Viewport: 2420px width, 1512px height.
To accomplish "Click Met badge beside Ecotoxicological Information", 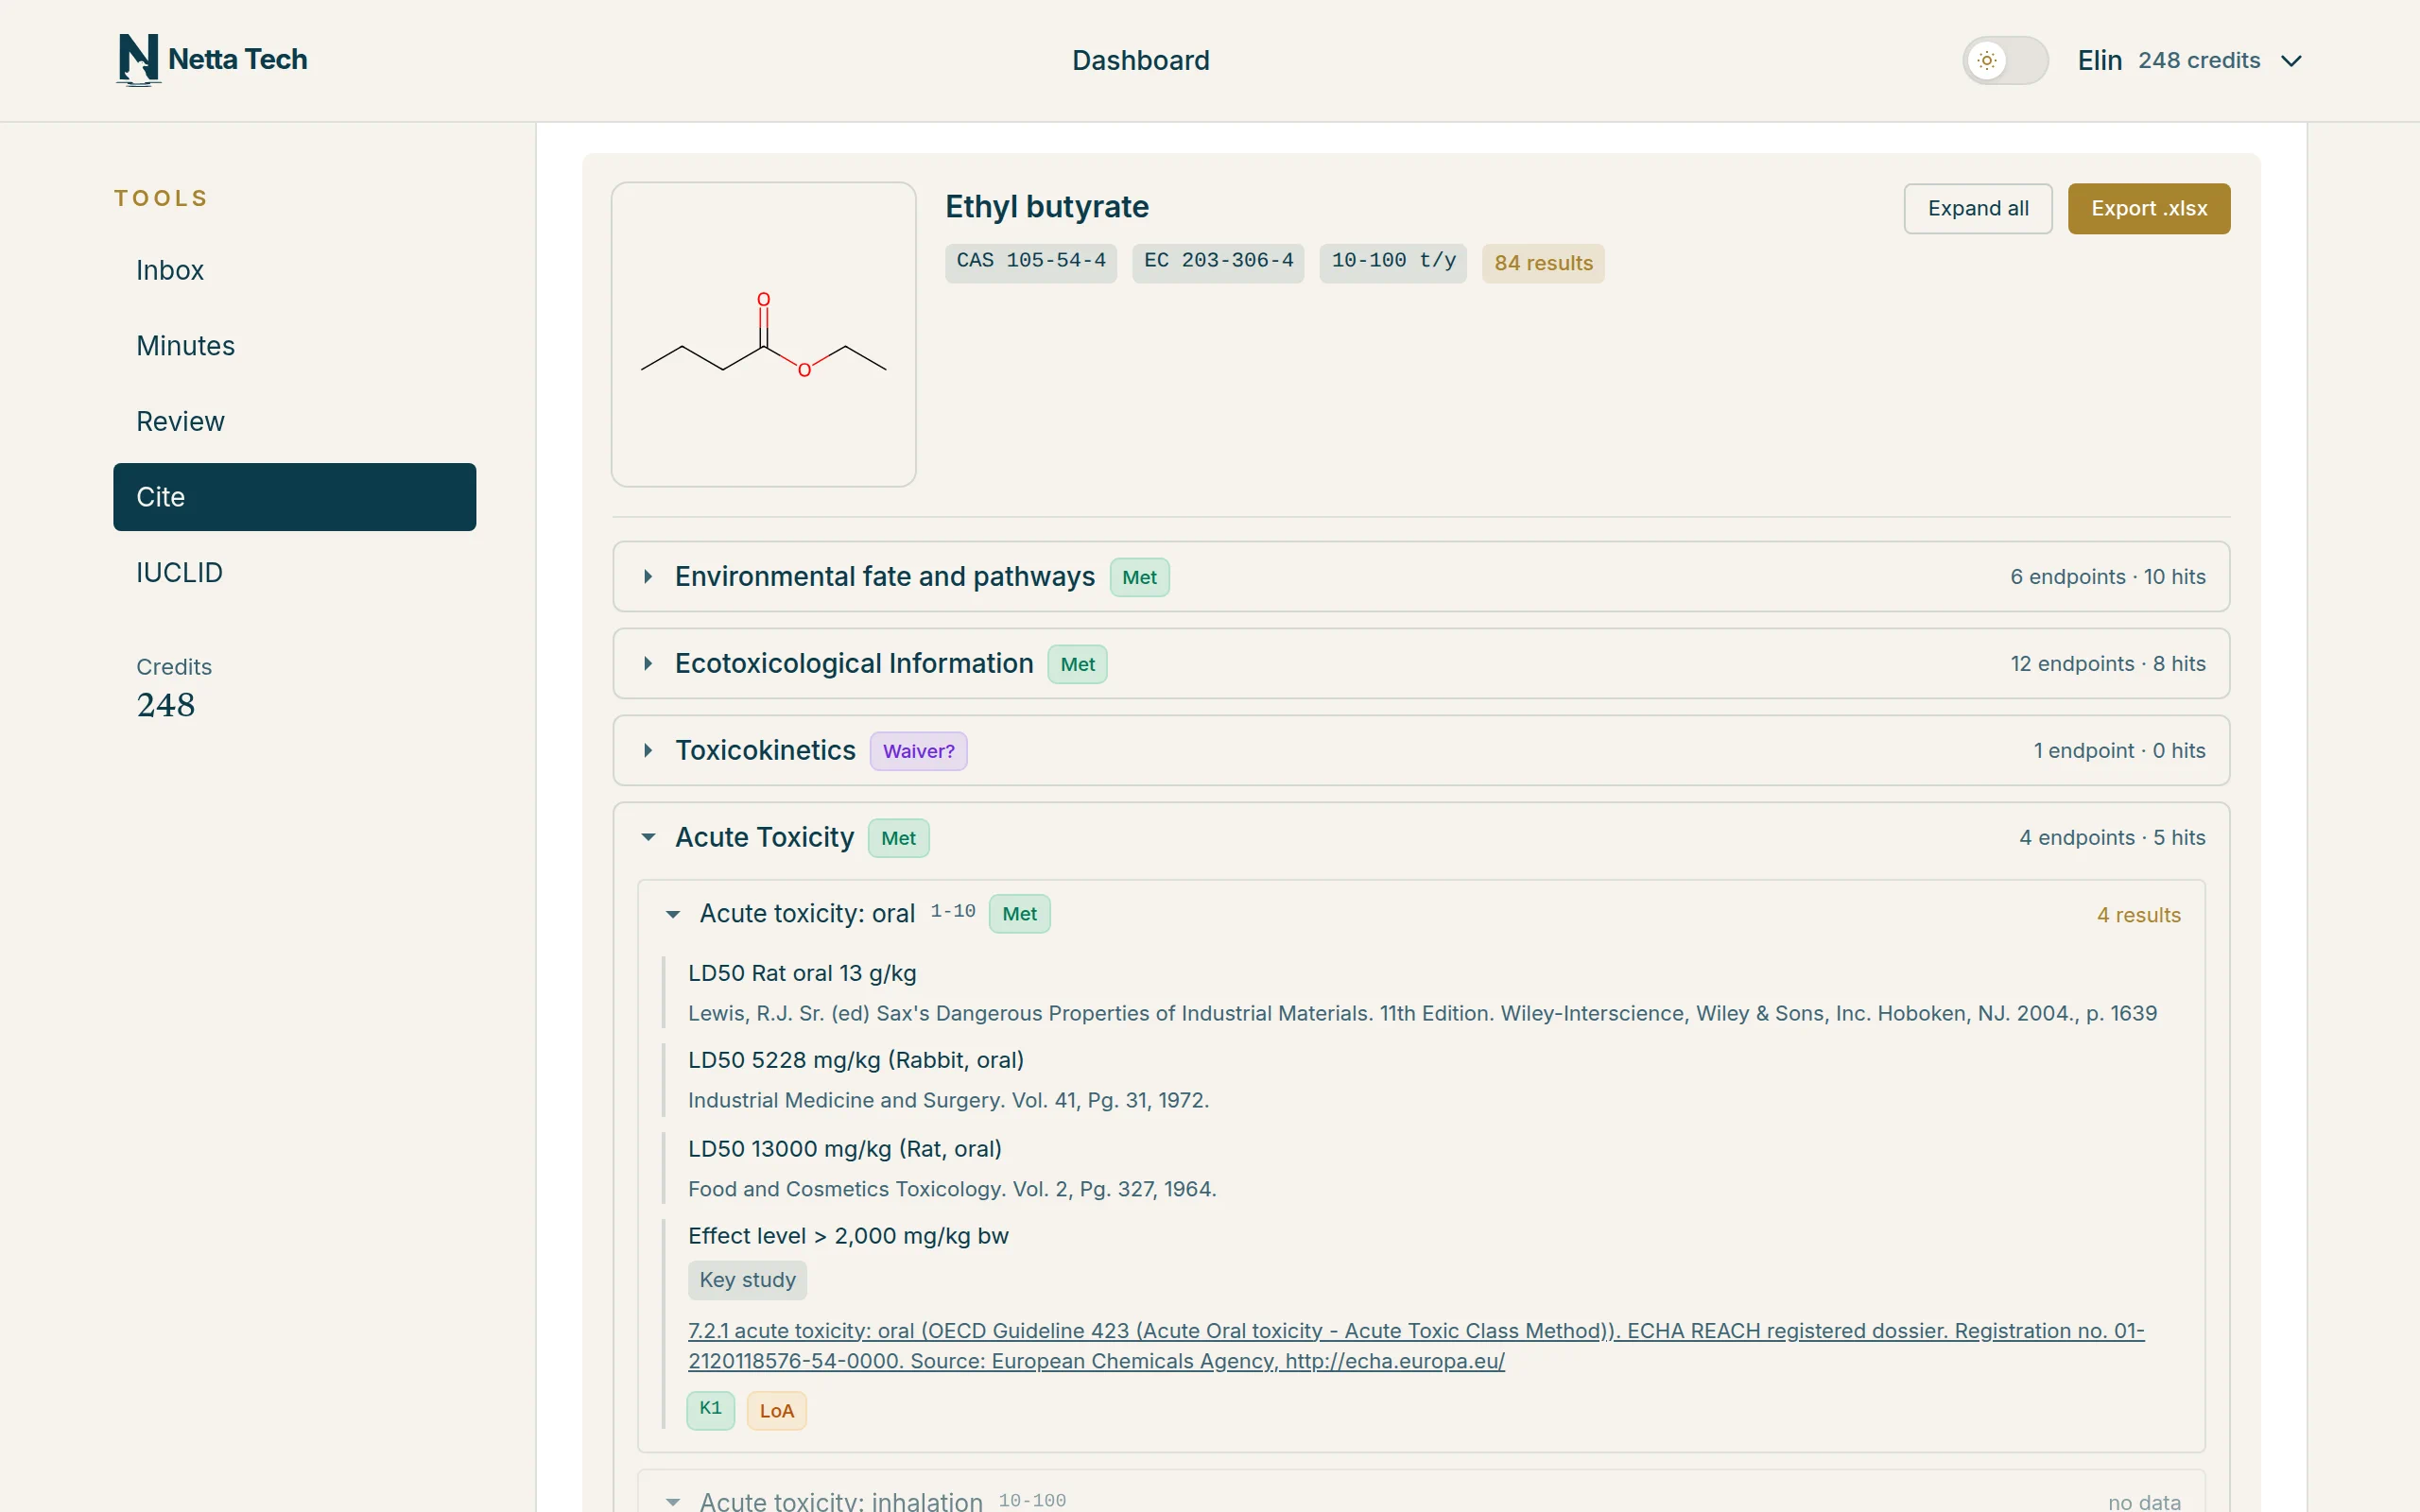I will click(1077, 664).
